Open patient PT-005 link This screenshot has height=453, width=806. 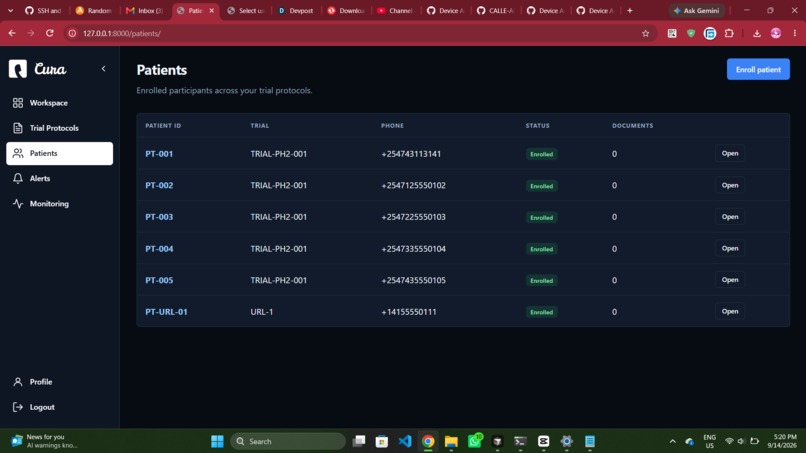point(159,280)
